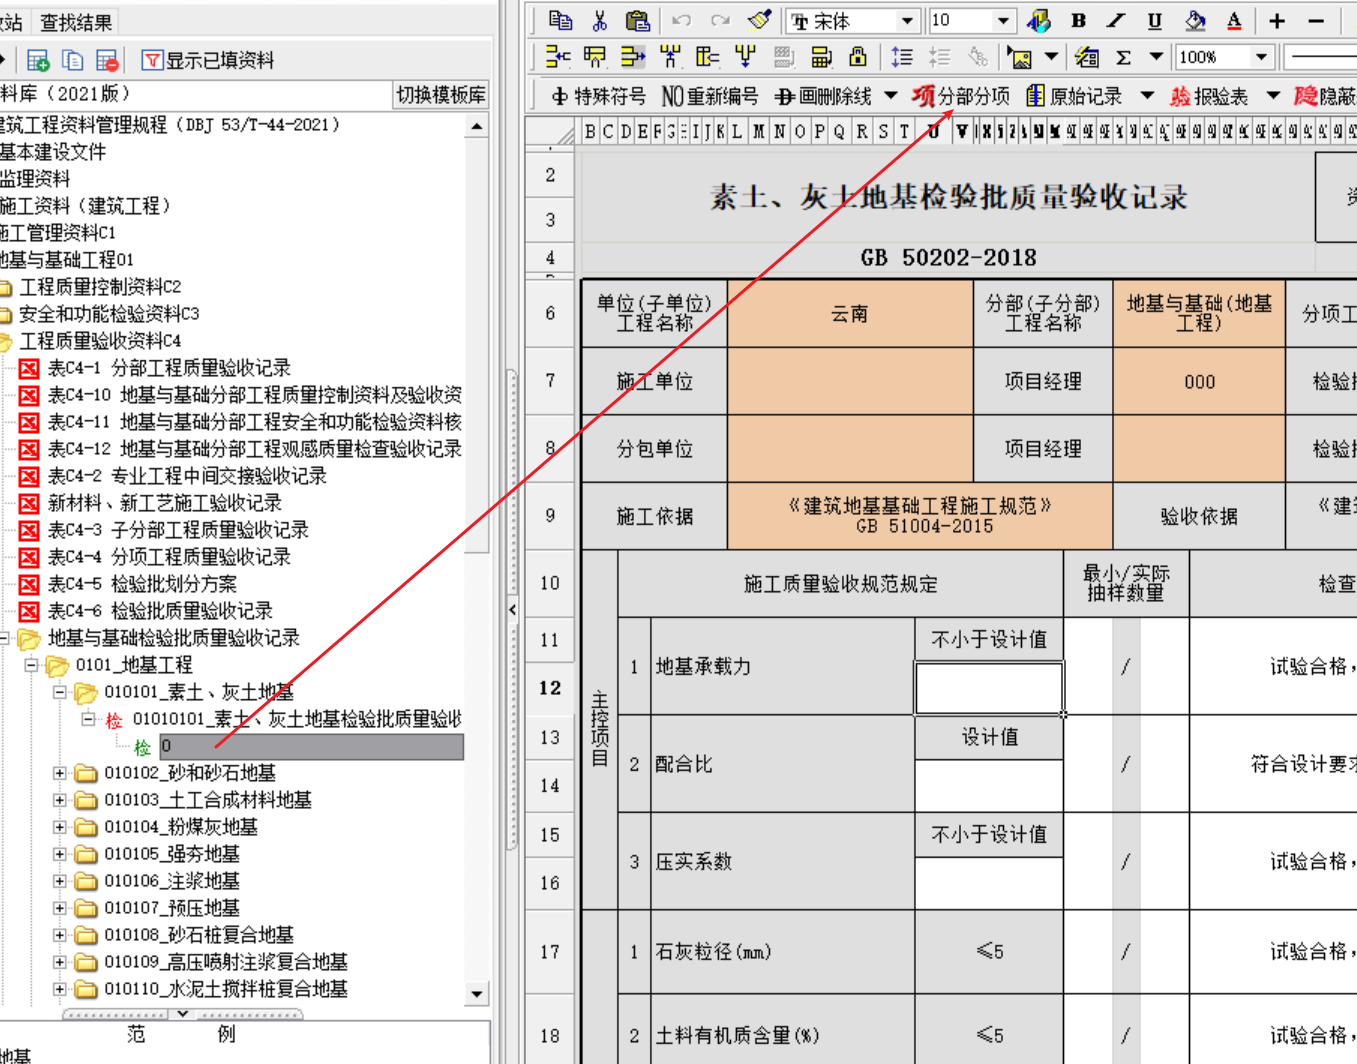This screenshot has width=1357, height=1064.
Task: Click 原始记录 toolbar button
Action: tap(1075, 96)
